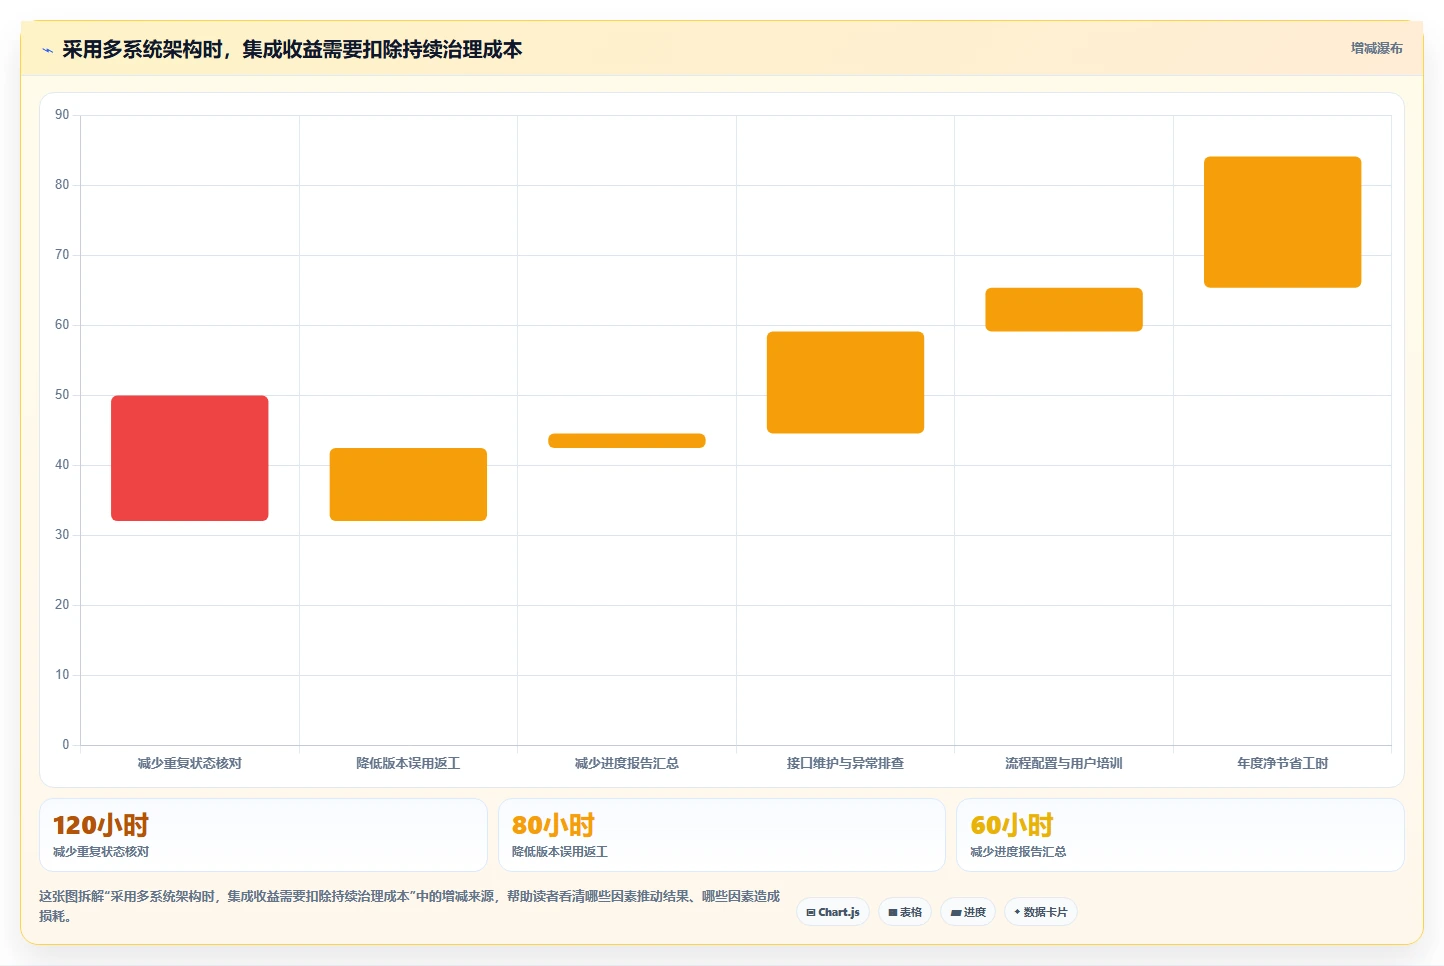
Task: Open the 60小时 data card
Action: pyautogui.click(x=1180, y=835)
